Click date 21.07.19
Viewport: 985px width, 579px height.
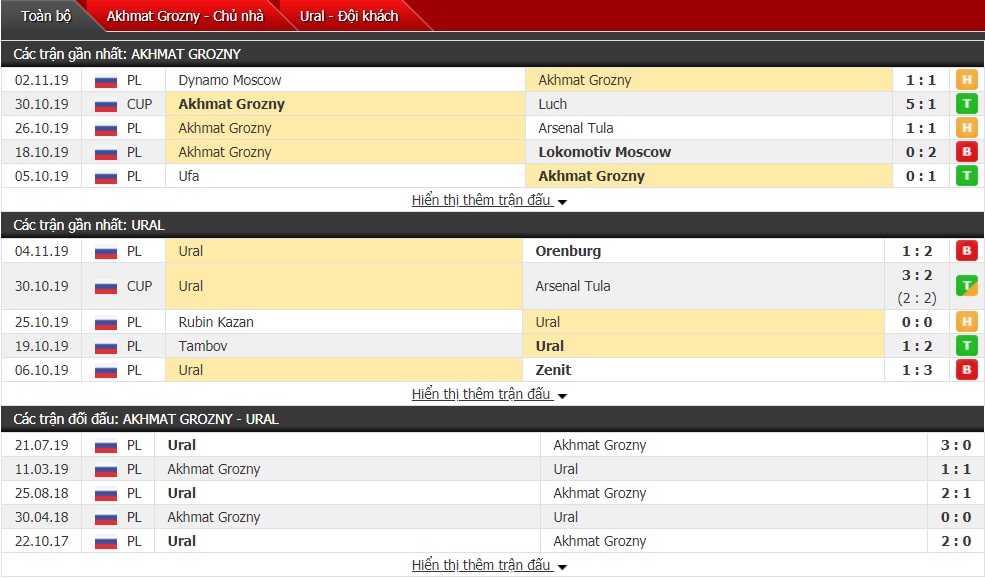tap(41, 445)
